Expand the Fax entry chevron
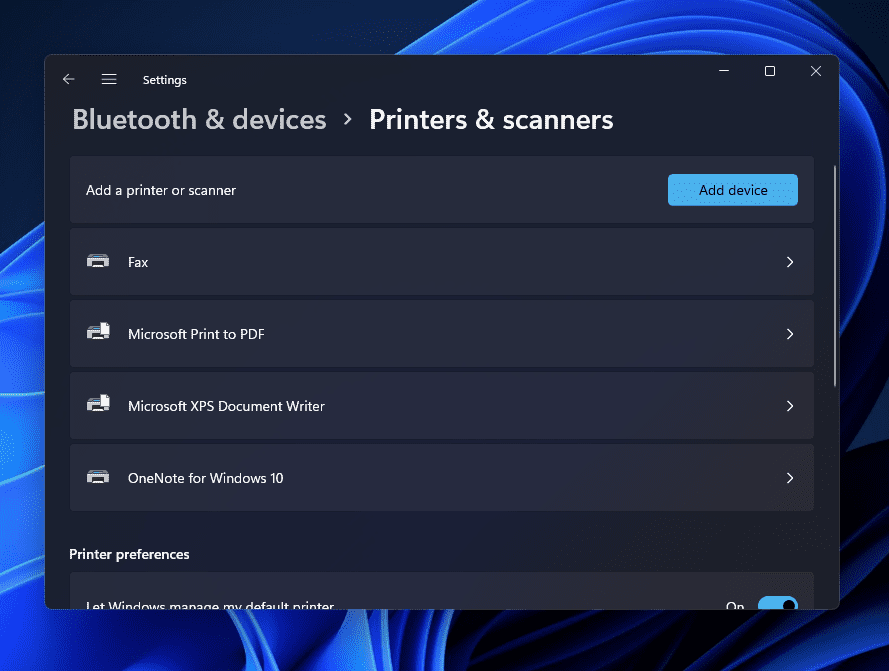Image resolution: width=889 pixels, height=671 pixels. (789, 262)
